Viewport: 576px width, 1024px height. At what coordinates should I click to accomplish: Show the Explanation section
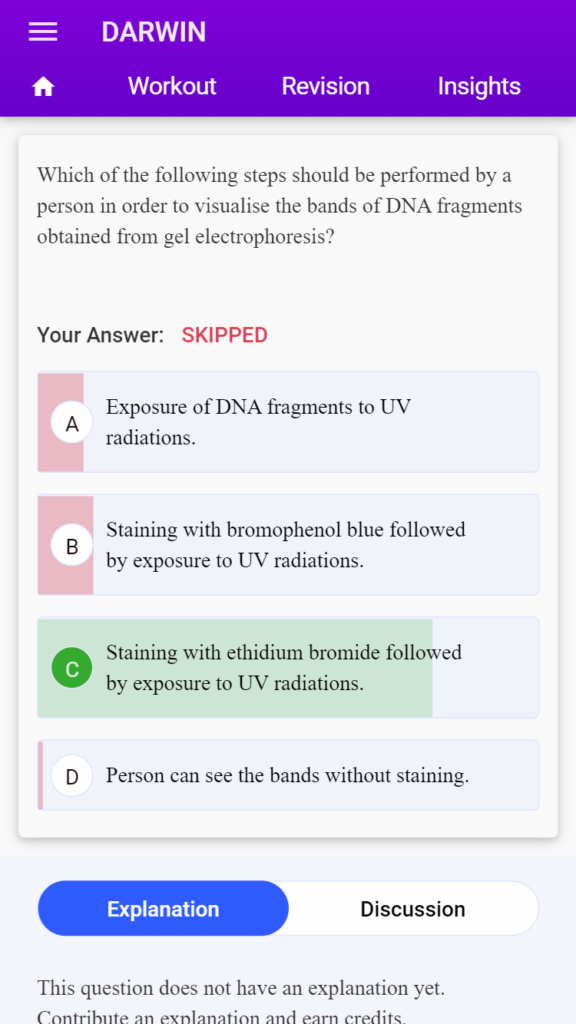pos(163,908)
